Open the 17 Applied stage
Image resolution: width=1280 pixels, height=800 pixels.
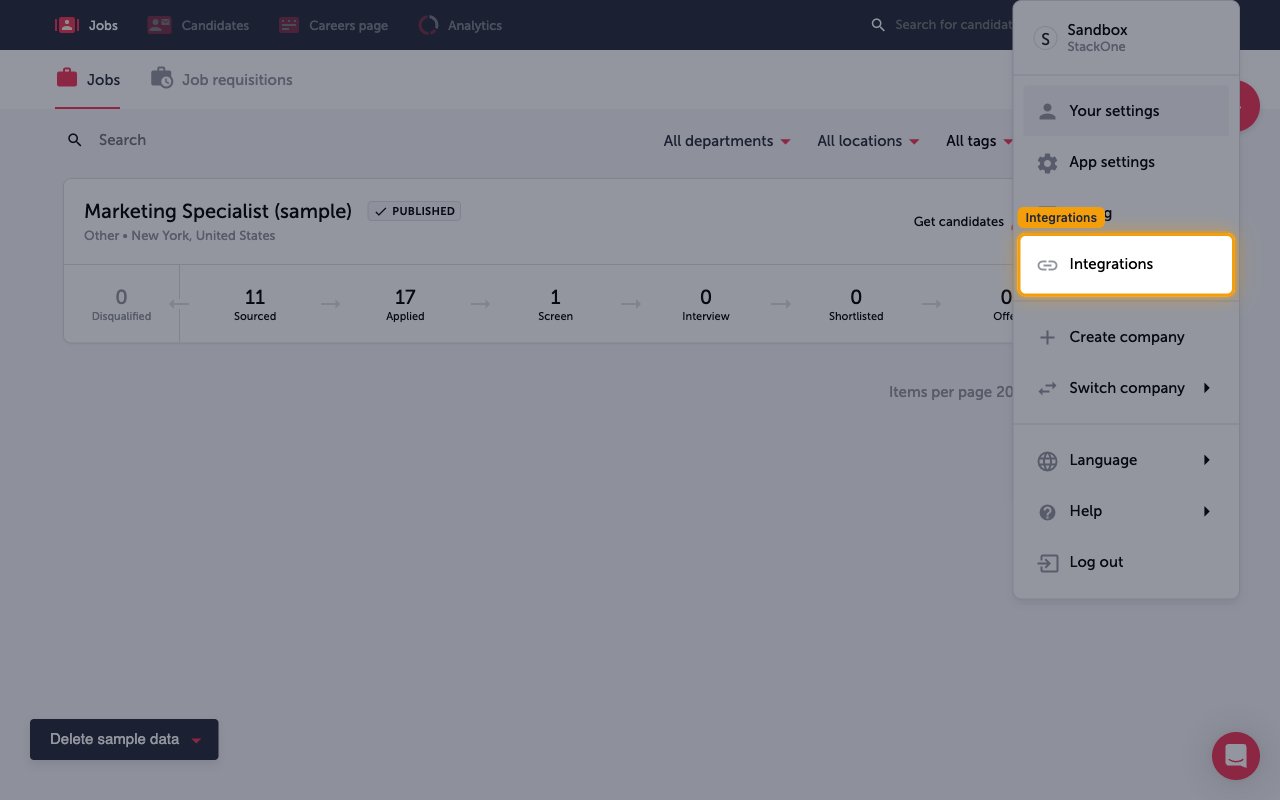[405, 304]
